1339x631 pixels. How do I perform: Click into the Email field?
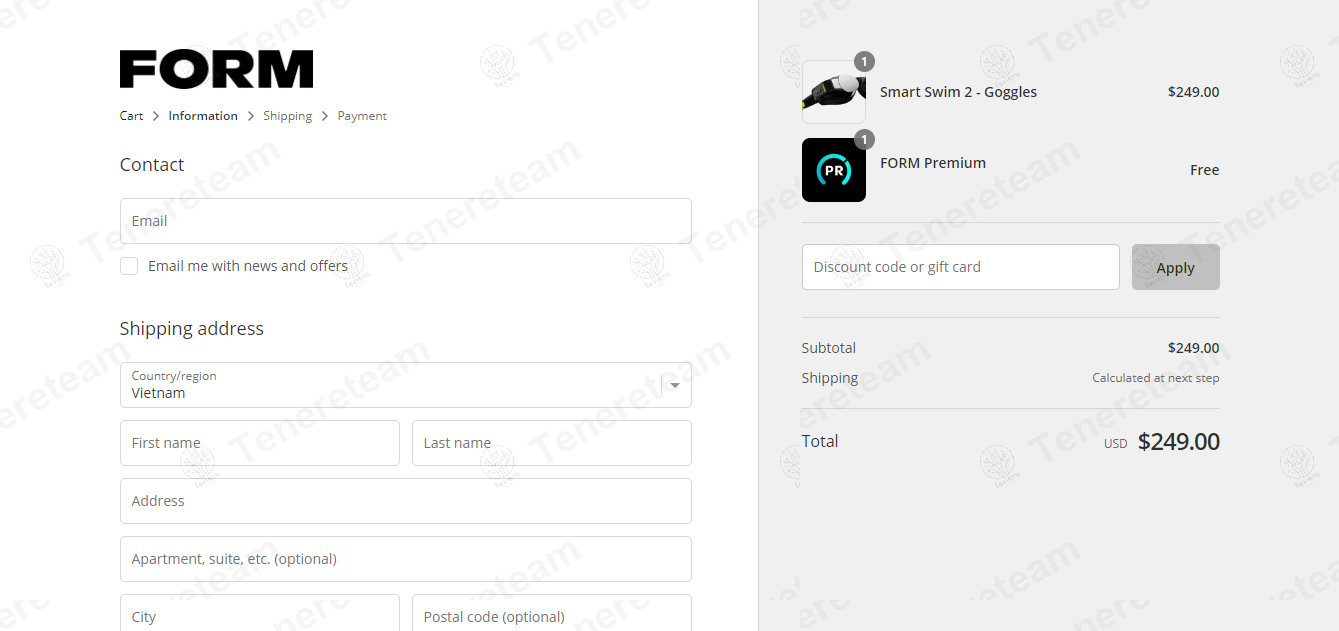pyautogui.click(x=405, y=221)
